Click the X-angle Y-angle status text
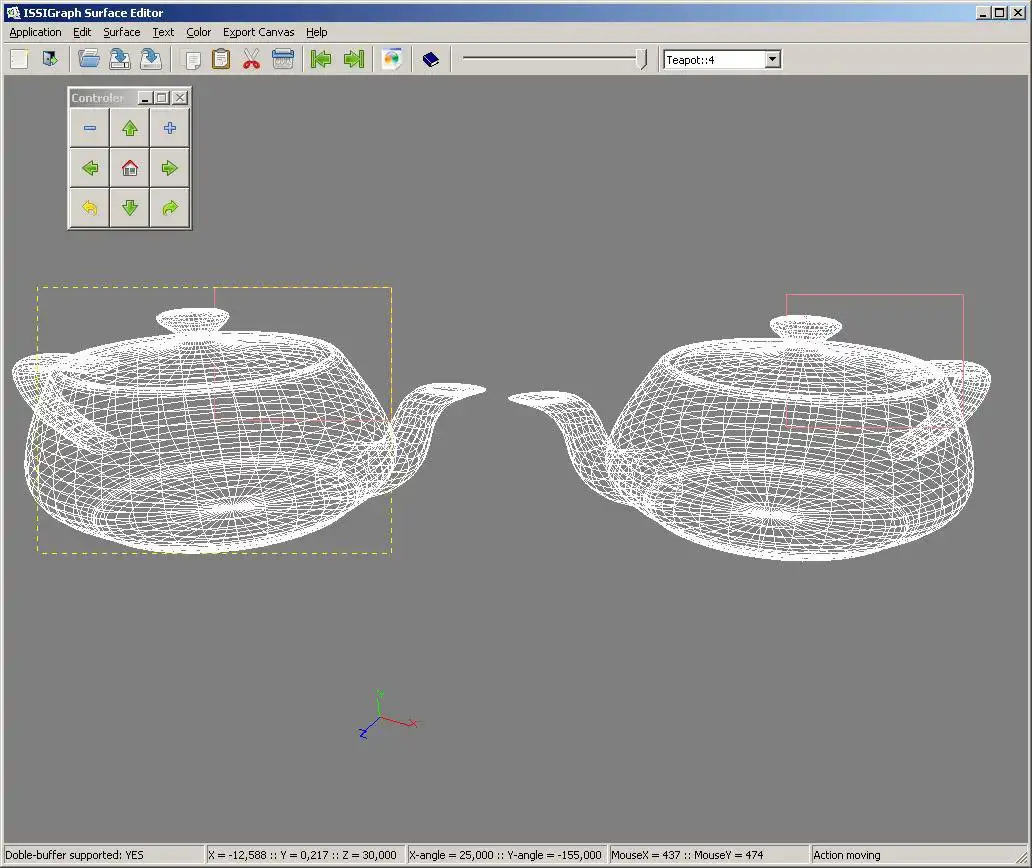The height and width of the screenshot is (868, 1032). (x=505, y=855)
